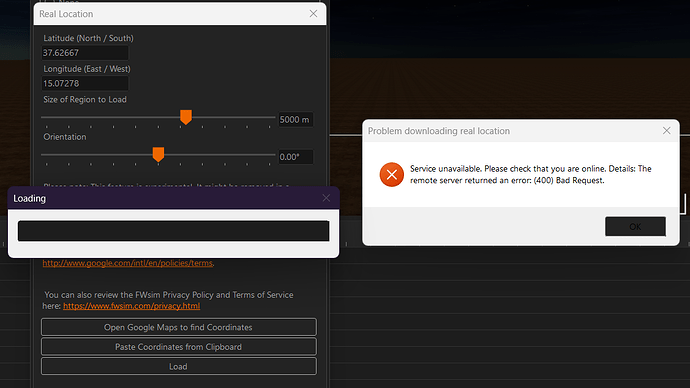Click the Longitude (East / West) label
The image size is (690, 388).
(87, 69)
